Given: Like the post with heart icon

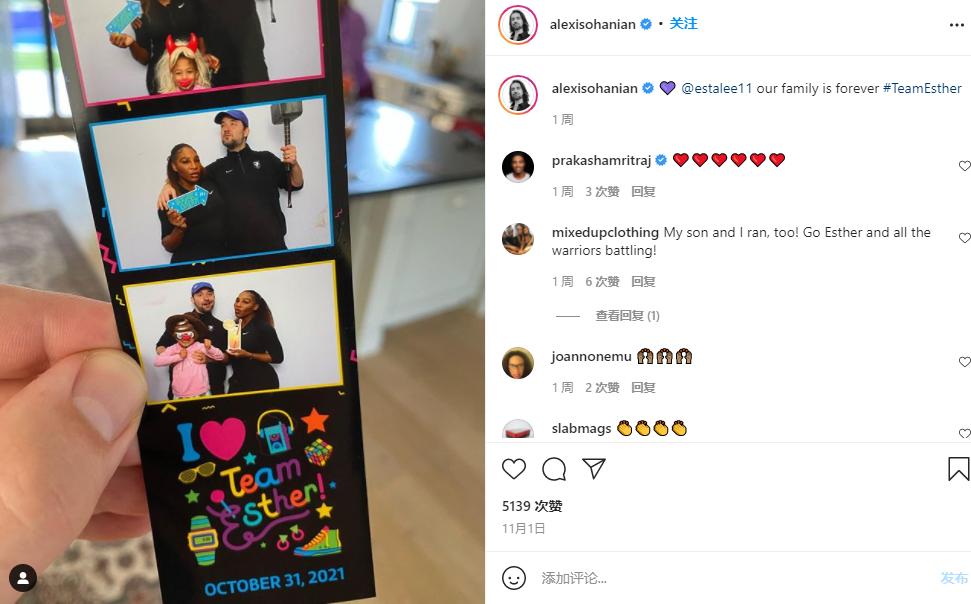Looking at the screenshot, I should pos(513,469).
